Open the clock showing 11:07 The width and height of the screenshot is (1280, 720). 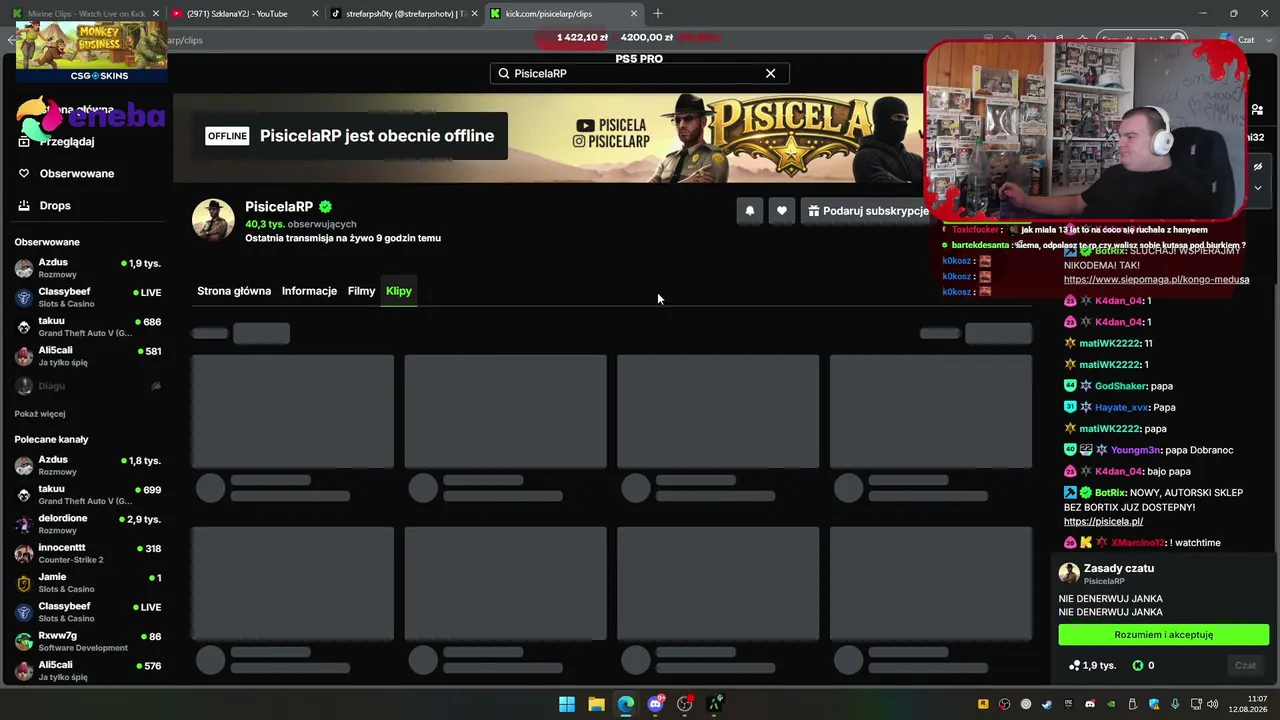(1248, 704)
